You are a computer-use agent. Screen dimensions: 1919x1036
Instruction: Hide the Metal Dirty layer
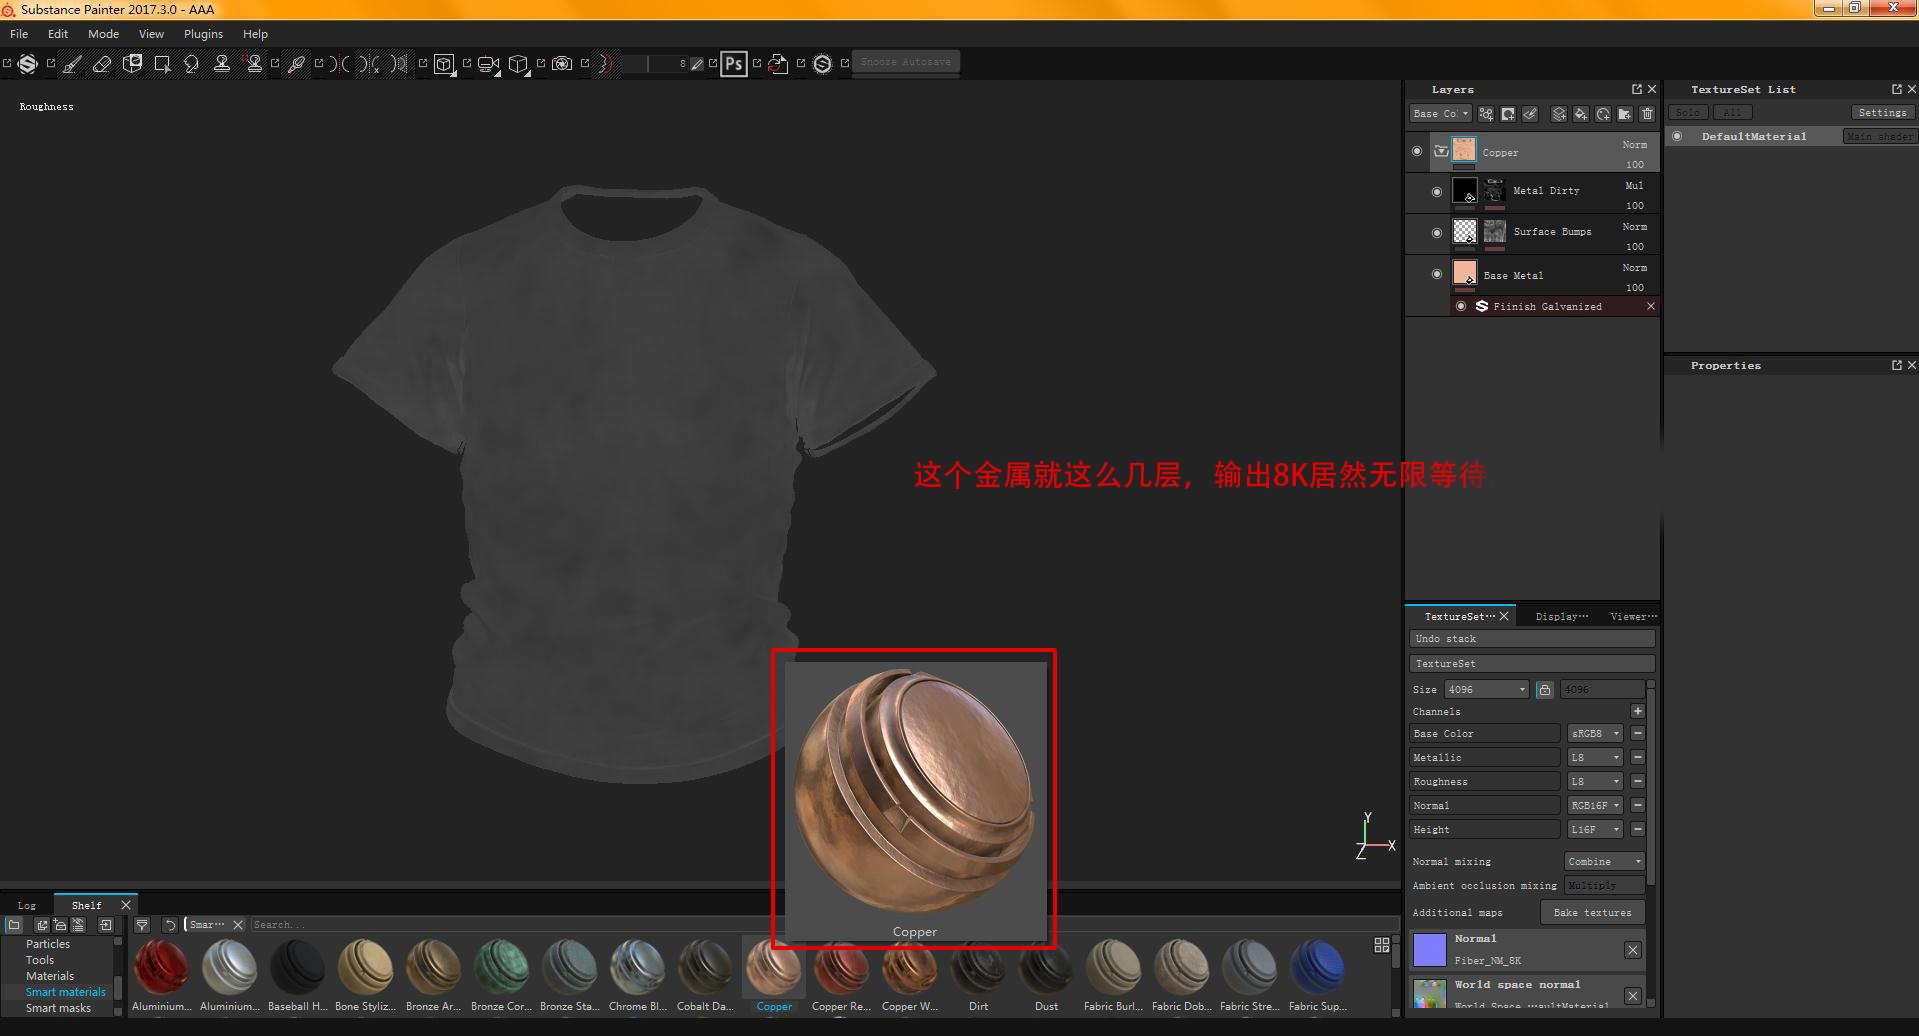click(1437, 191)
